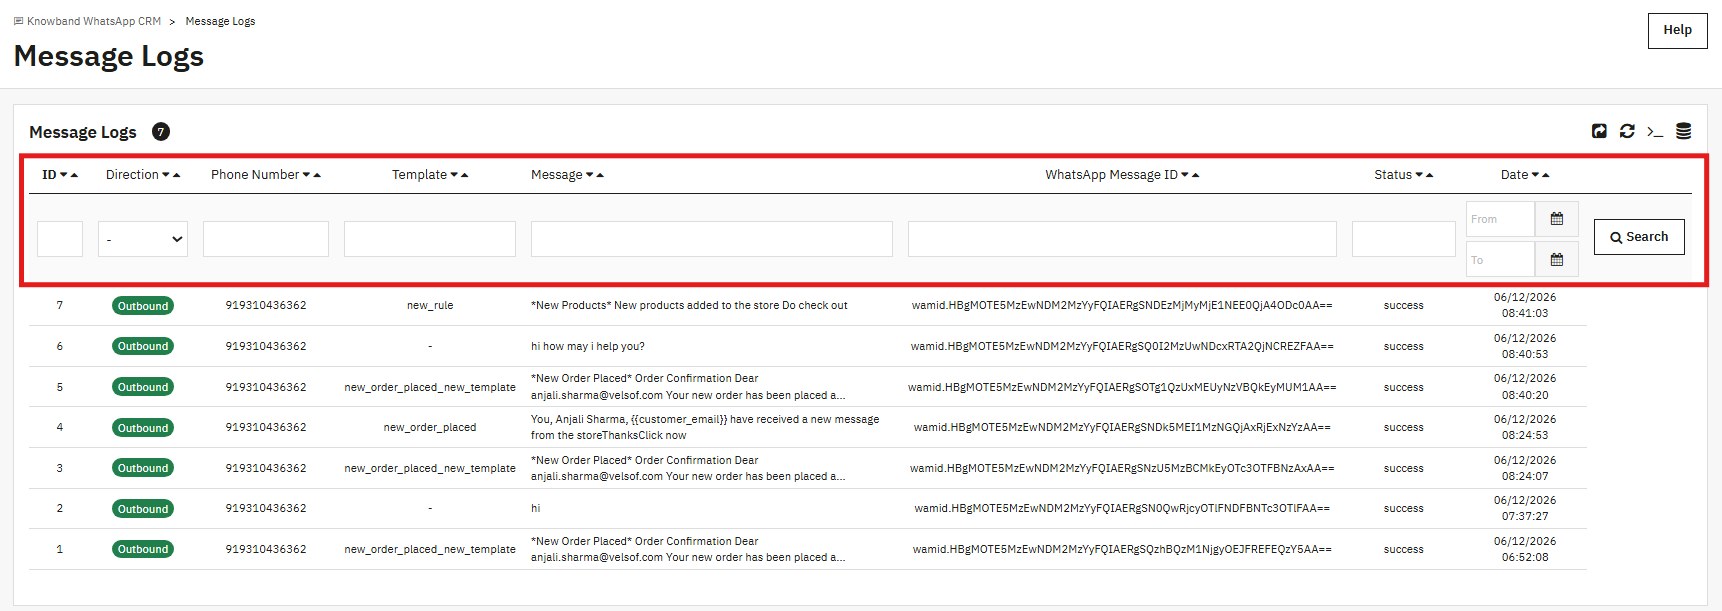
Task: Sort Status column ascending
Action: pos(1430,175)
